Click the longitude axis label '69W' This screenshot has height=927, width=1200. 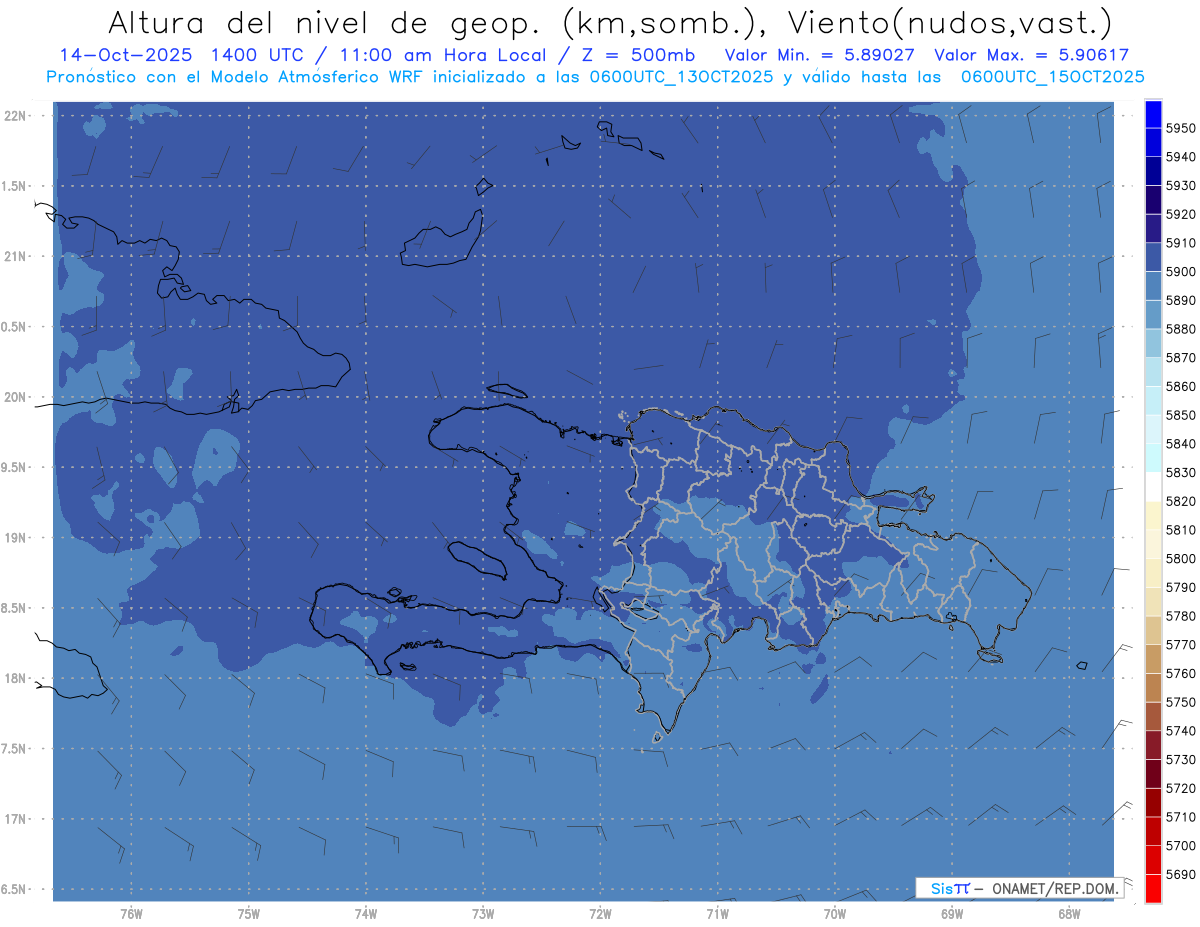click(x=951, y=914)
